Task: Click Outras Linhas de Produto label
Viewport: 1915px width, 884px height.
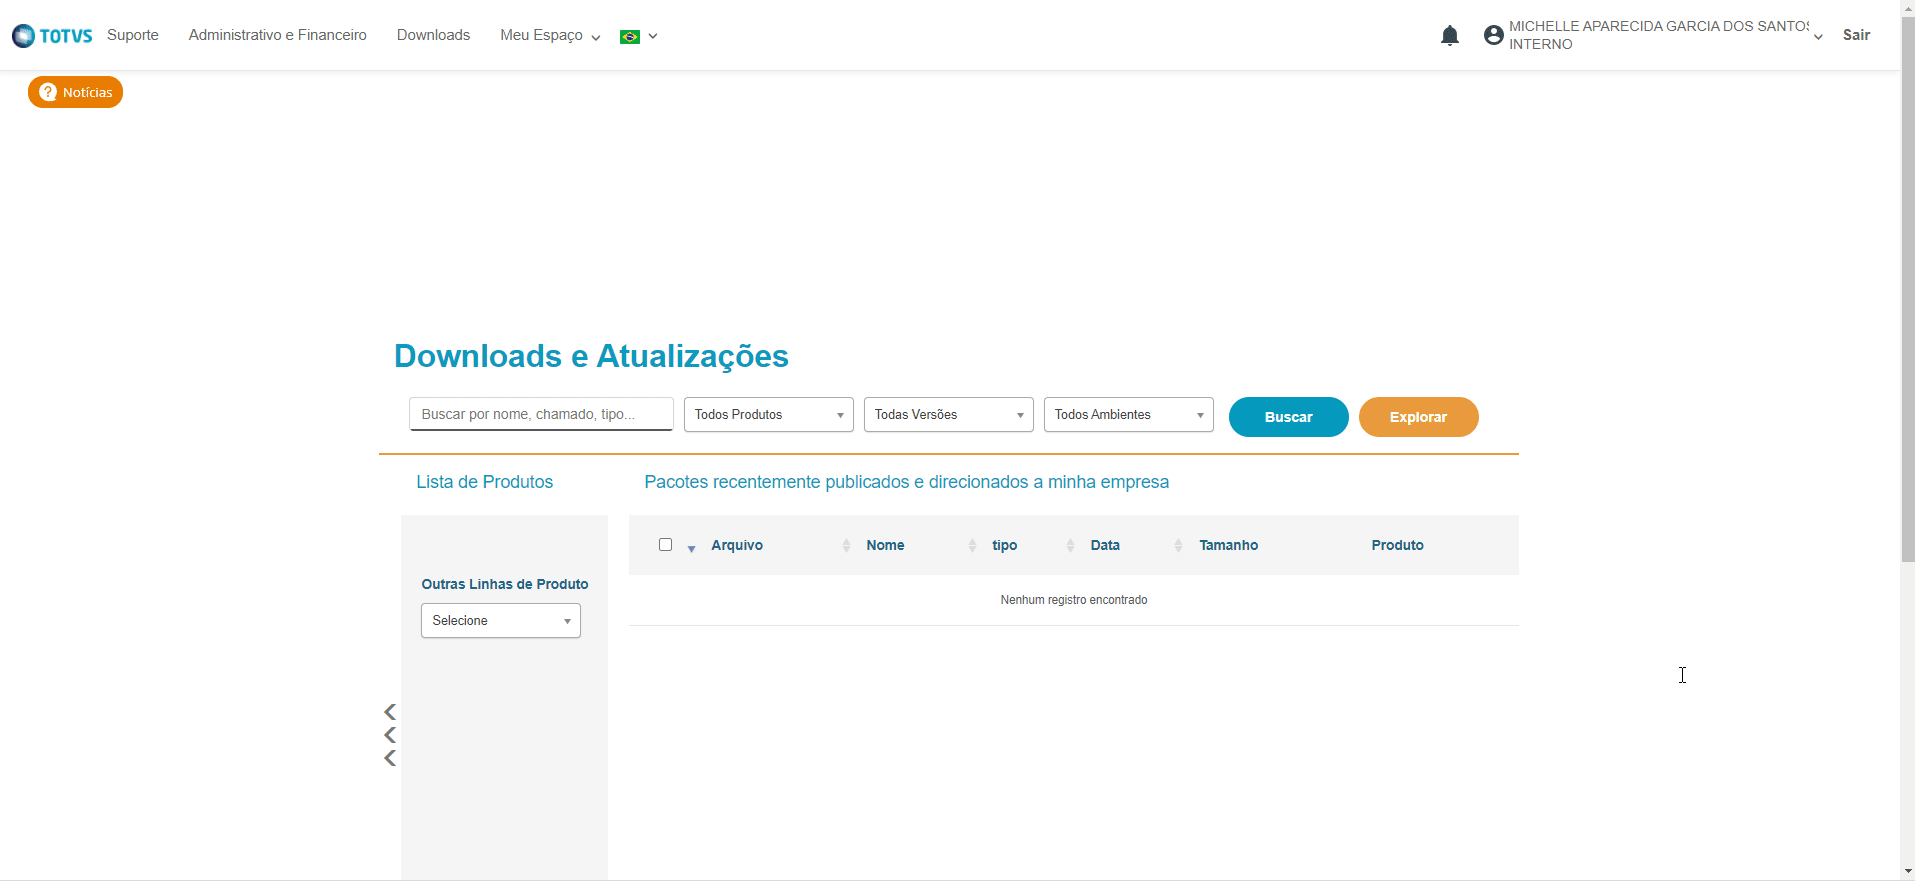Action: click(x=504, y=584)
